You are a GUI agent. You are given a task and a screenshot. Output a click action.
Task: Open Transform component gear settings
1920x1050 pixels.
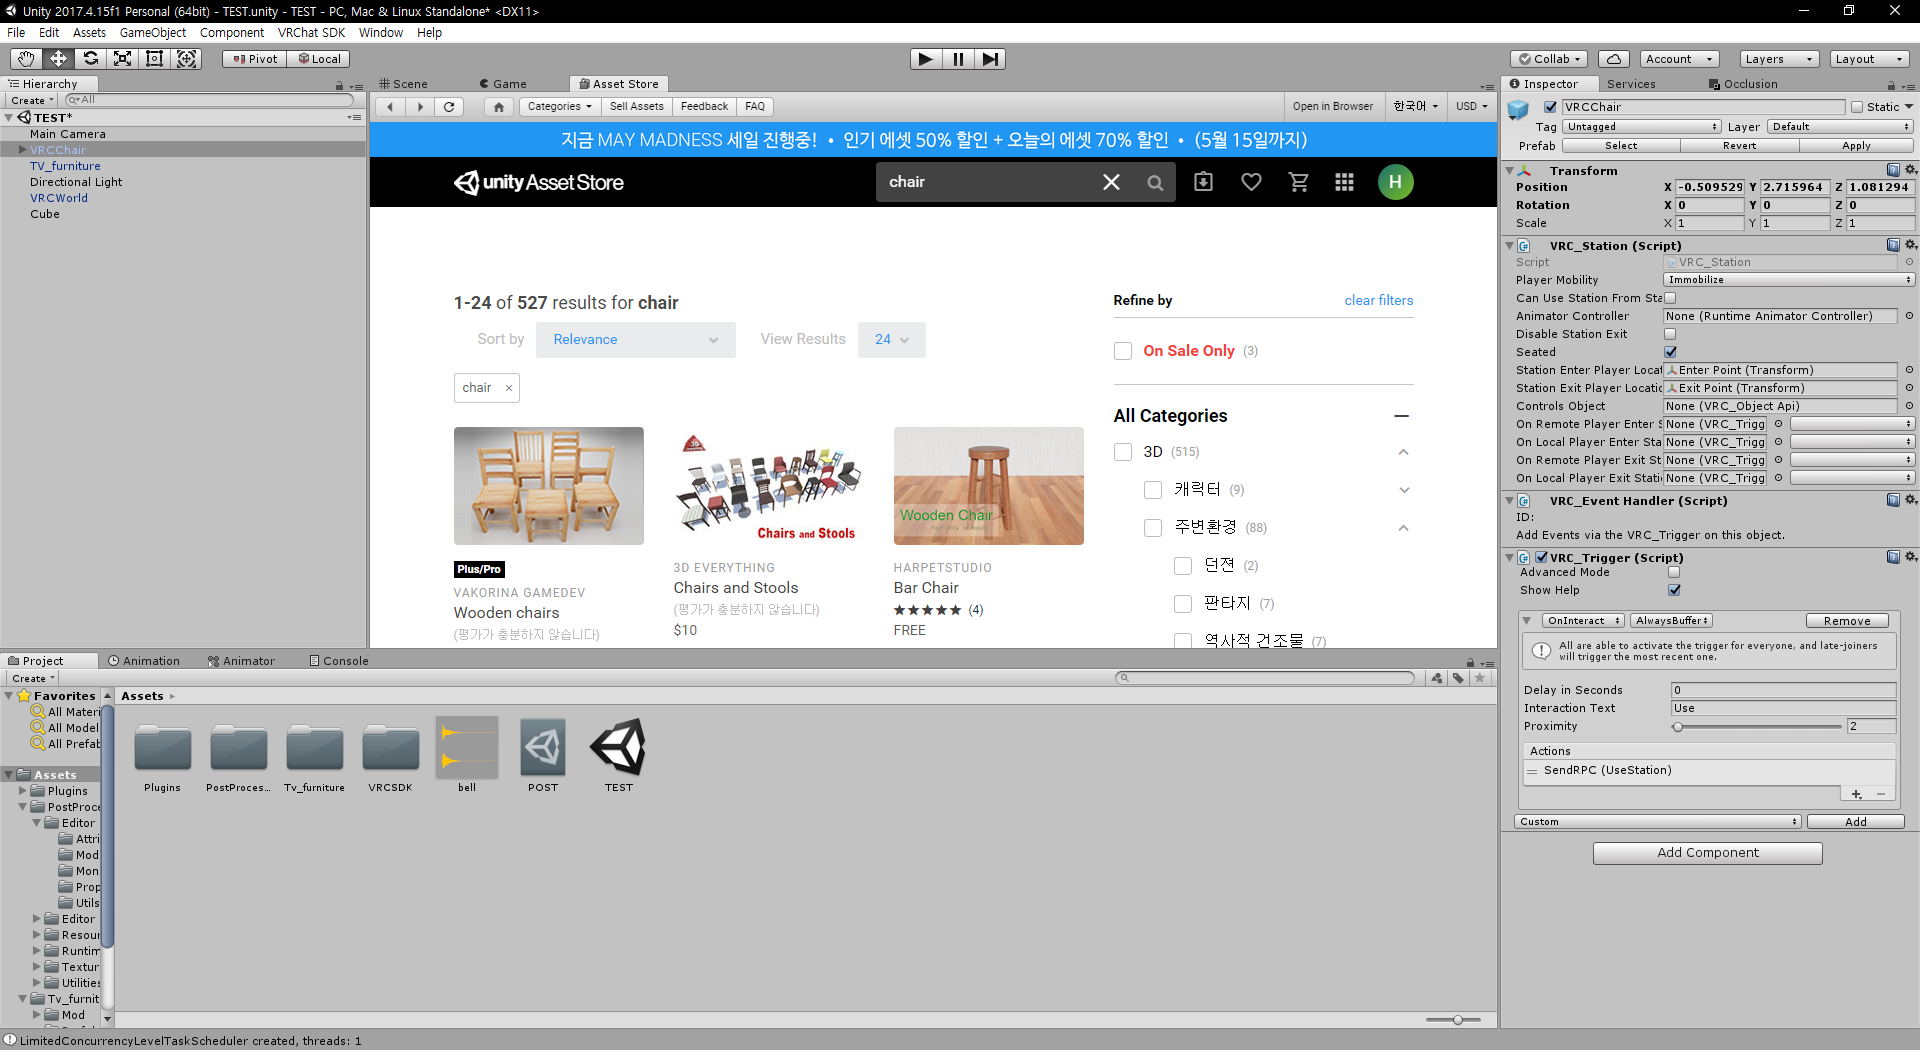pyautogui.click(x=1910, y=170)
